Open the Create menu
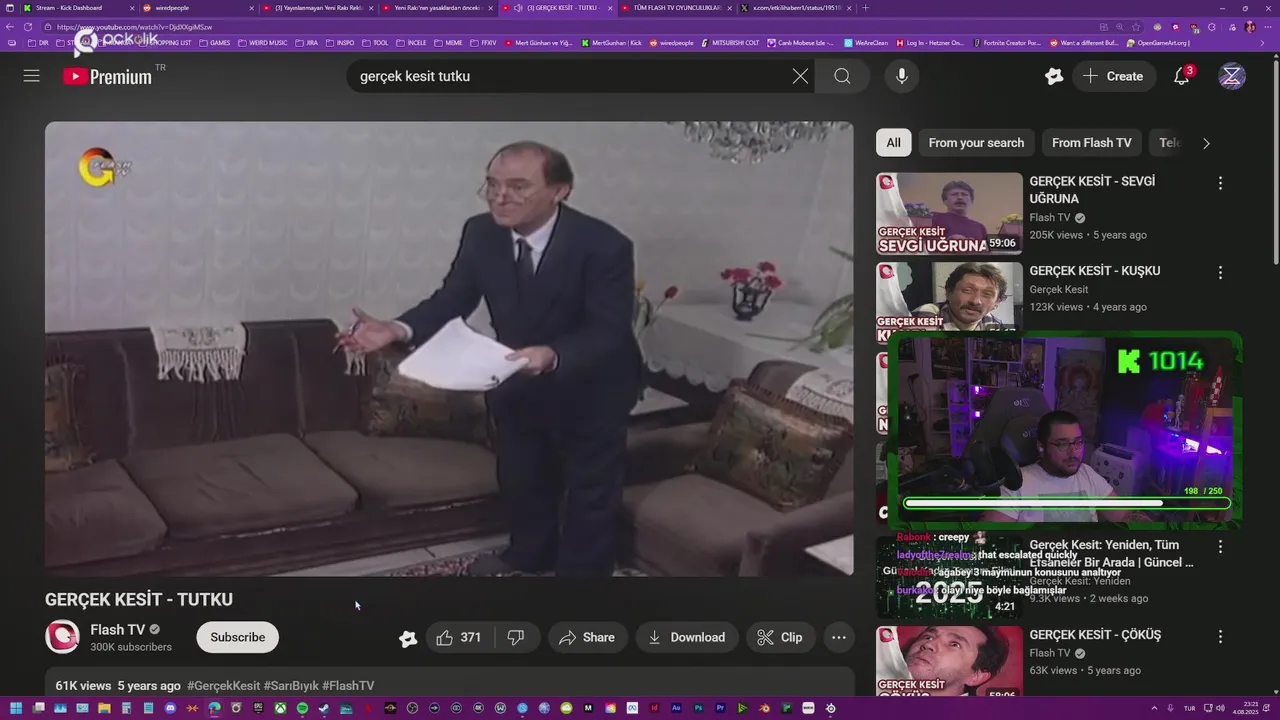Screen dimensions: 1280x720 [1114, 76]
